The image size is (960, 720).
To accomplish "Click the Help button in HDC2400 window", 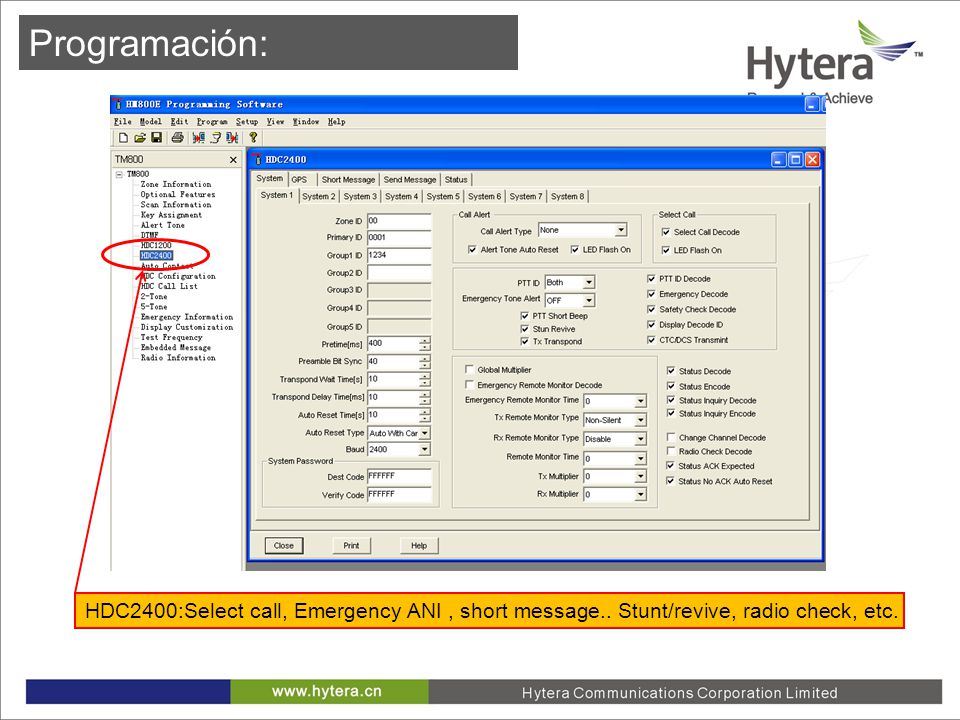I will tap(419, 546).
